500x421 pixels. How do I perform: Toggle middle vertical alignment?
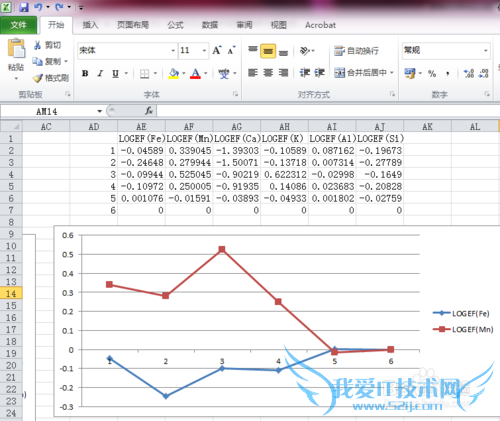268,51
